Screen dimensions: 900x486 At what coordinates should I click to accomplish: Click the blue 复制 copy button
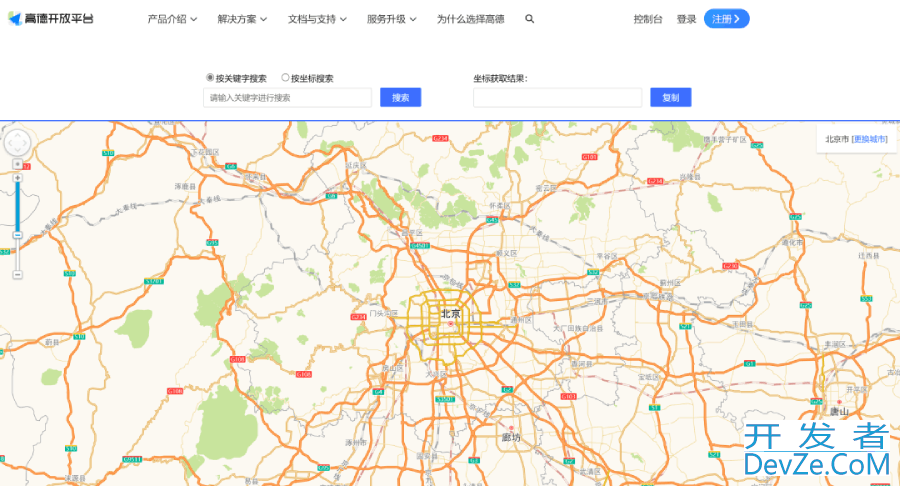pyautogui.click(x=670, y=98)
